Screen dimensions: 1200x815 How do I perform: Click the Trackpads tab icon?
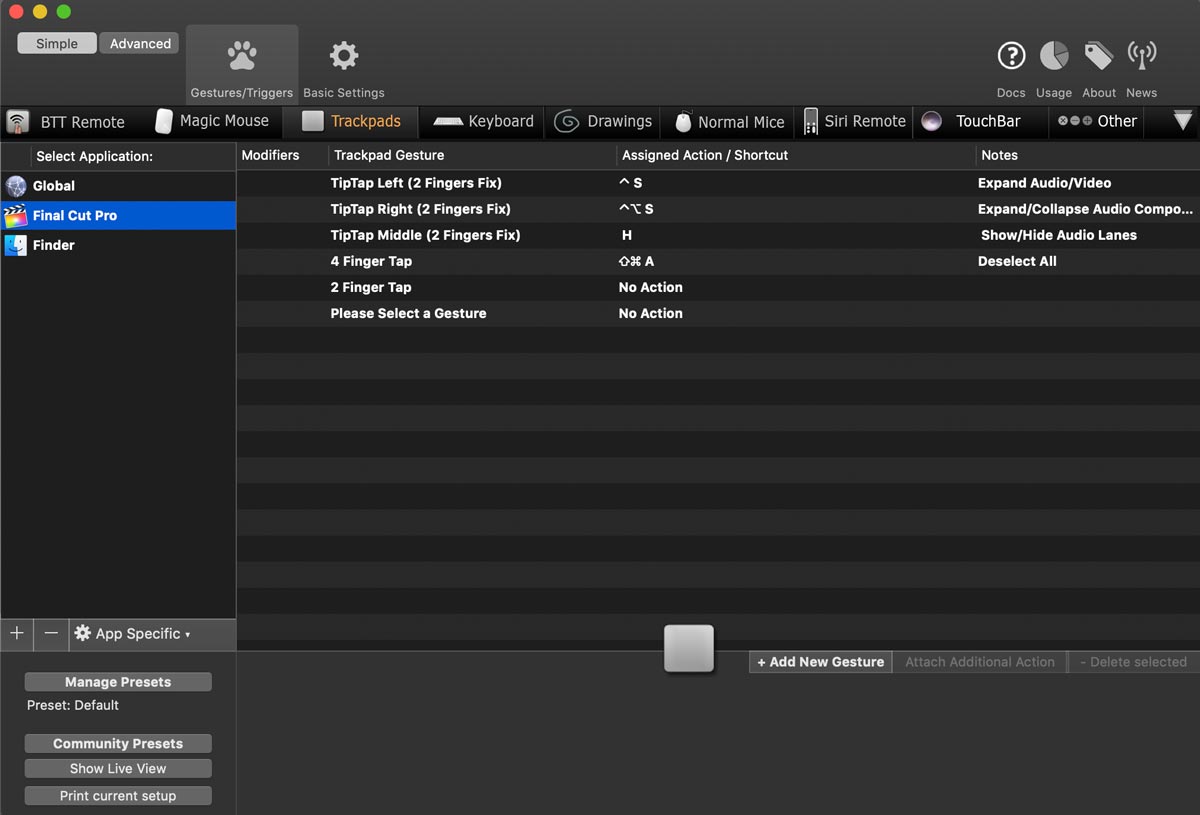[313, 121]
